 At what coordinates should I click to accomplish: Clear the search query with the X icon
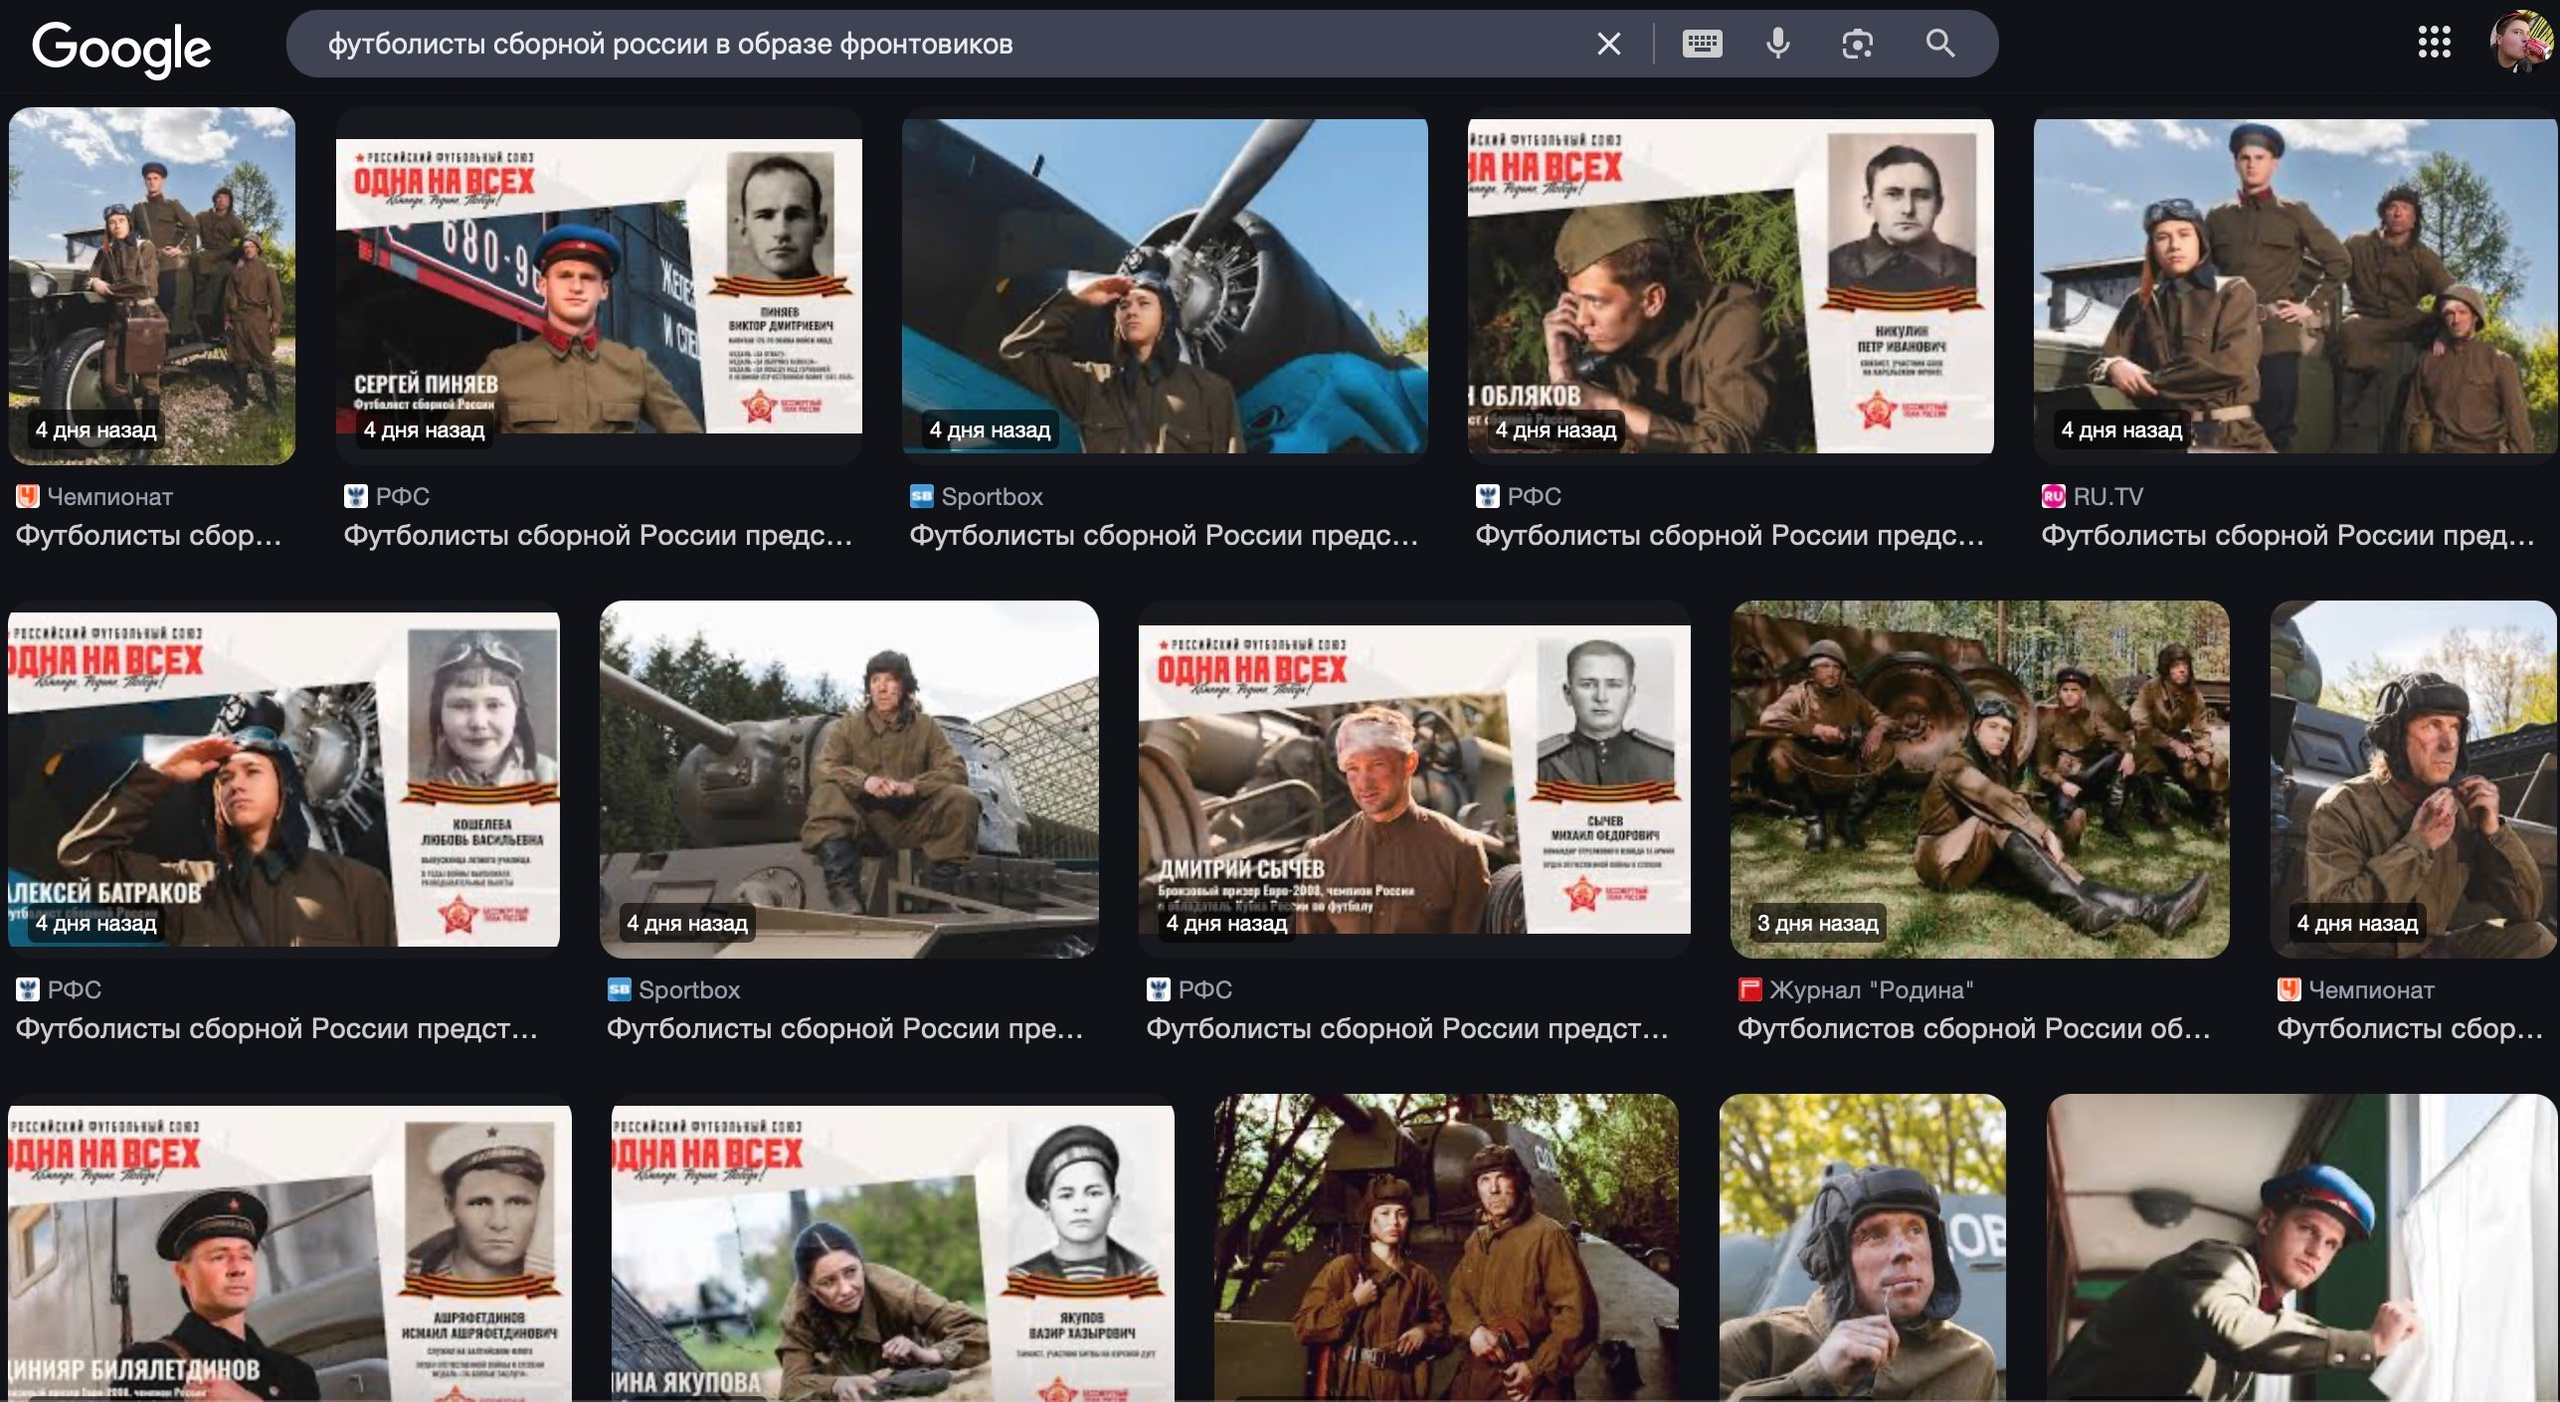pyautogui.click(x=1608, y=44)
